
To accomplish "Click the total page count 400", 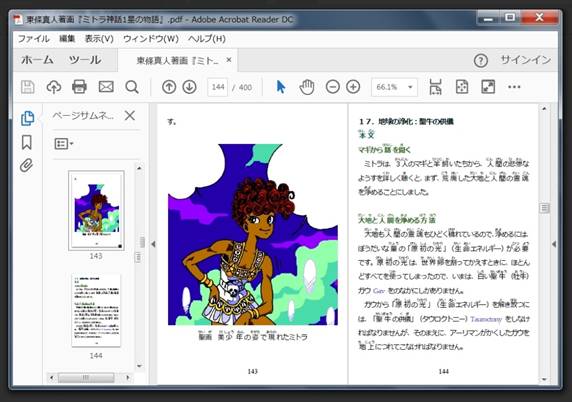I will [245, 87].
